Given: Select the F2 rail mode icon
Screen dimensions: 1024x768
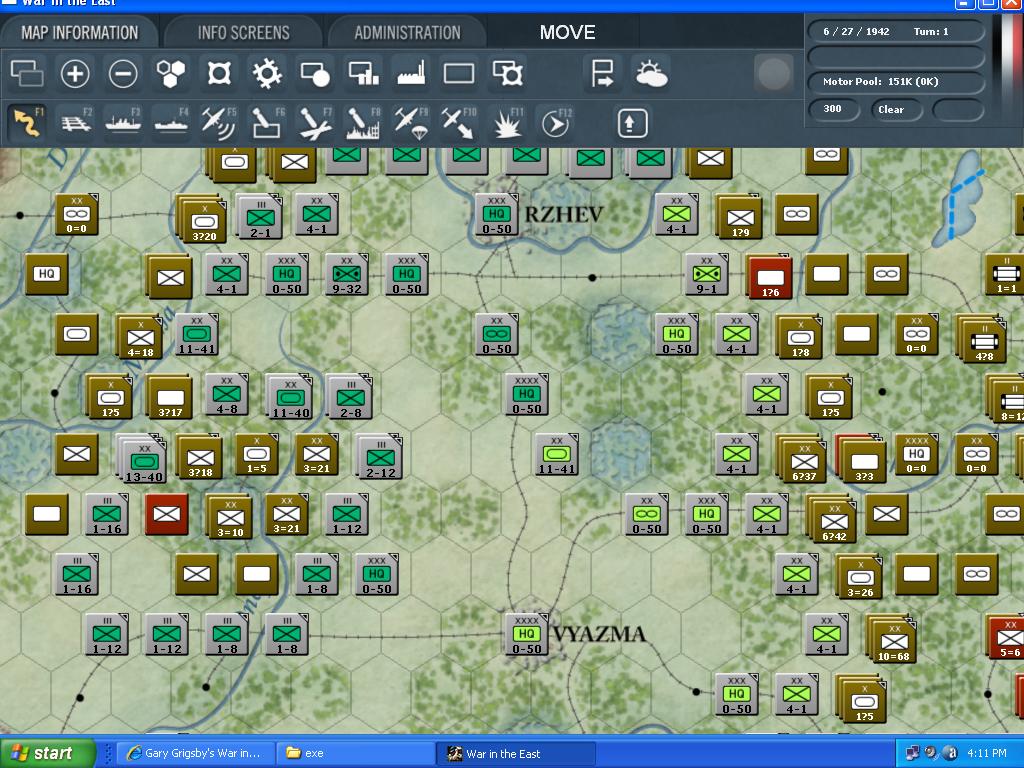Looking at the screenshot, I should (x=76, y=123).
